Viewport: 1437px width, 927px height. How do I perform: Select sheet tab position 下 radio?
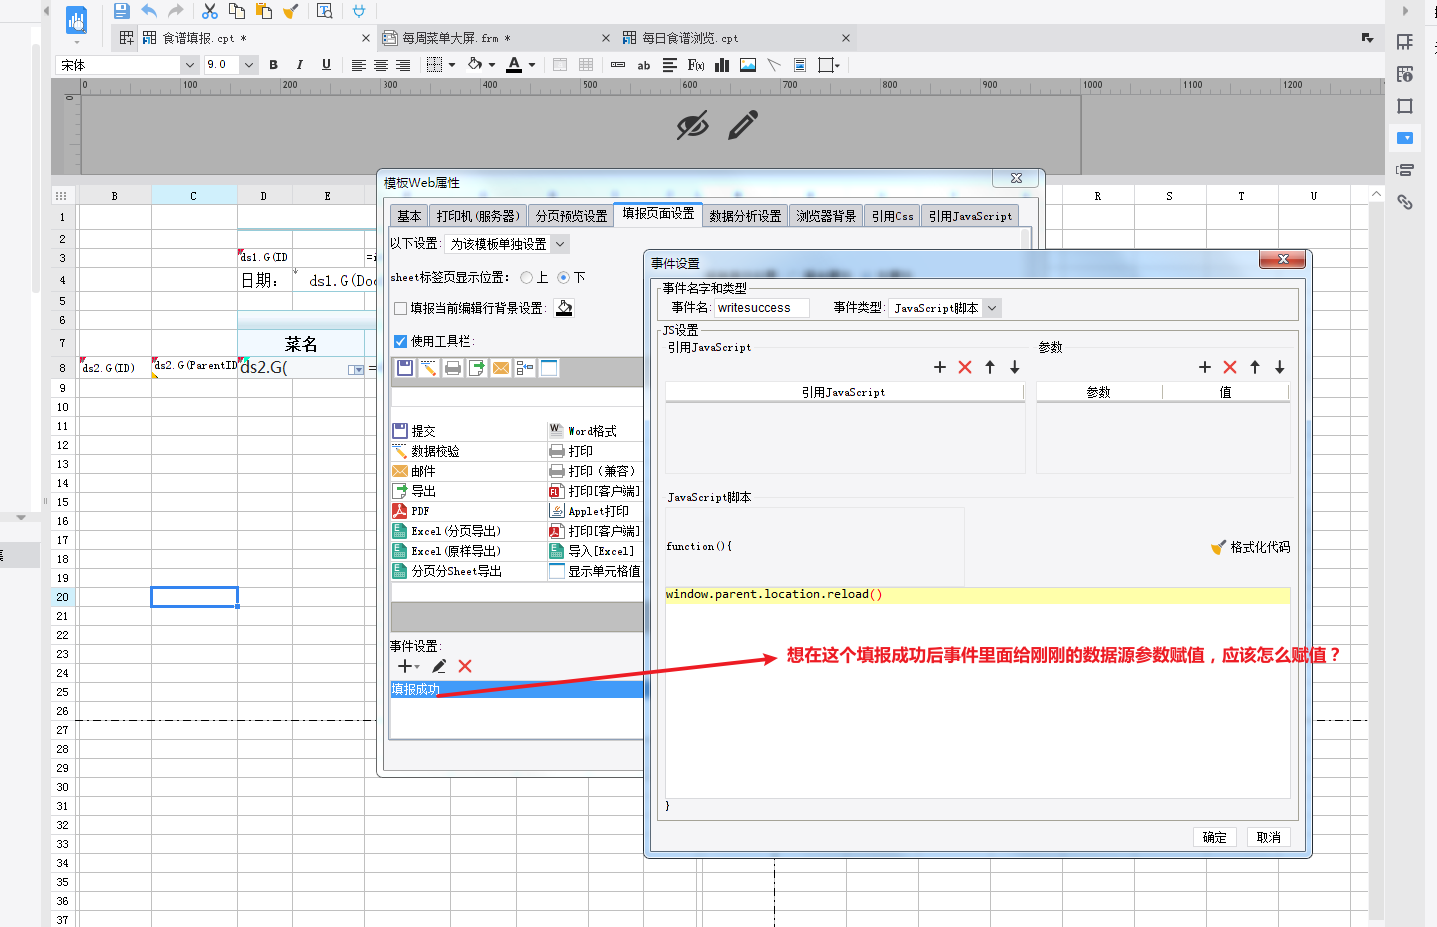[x=563, y=277]
